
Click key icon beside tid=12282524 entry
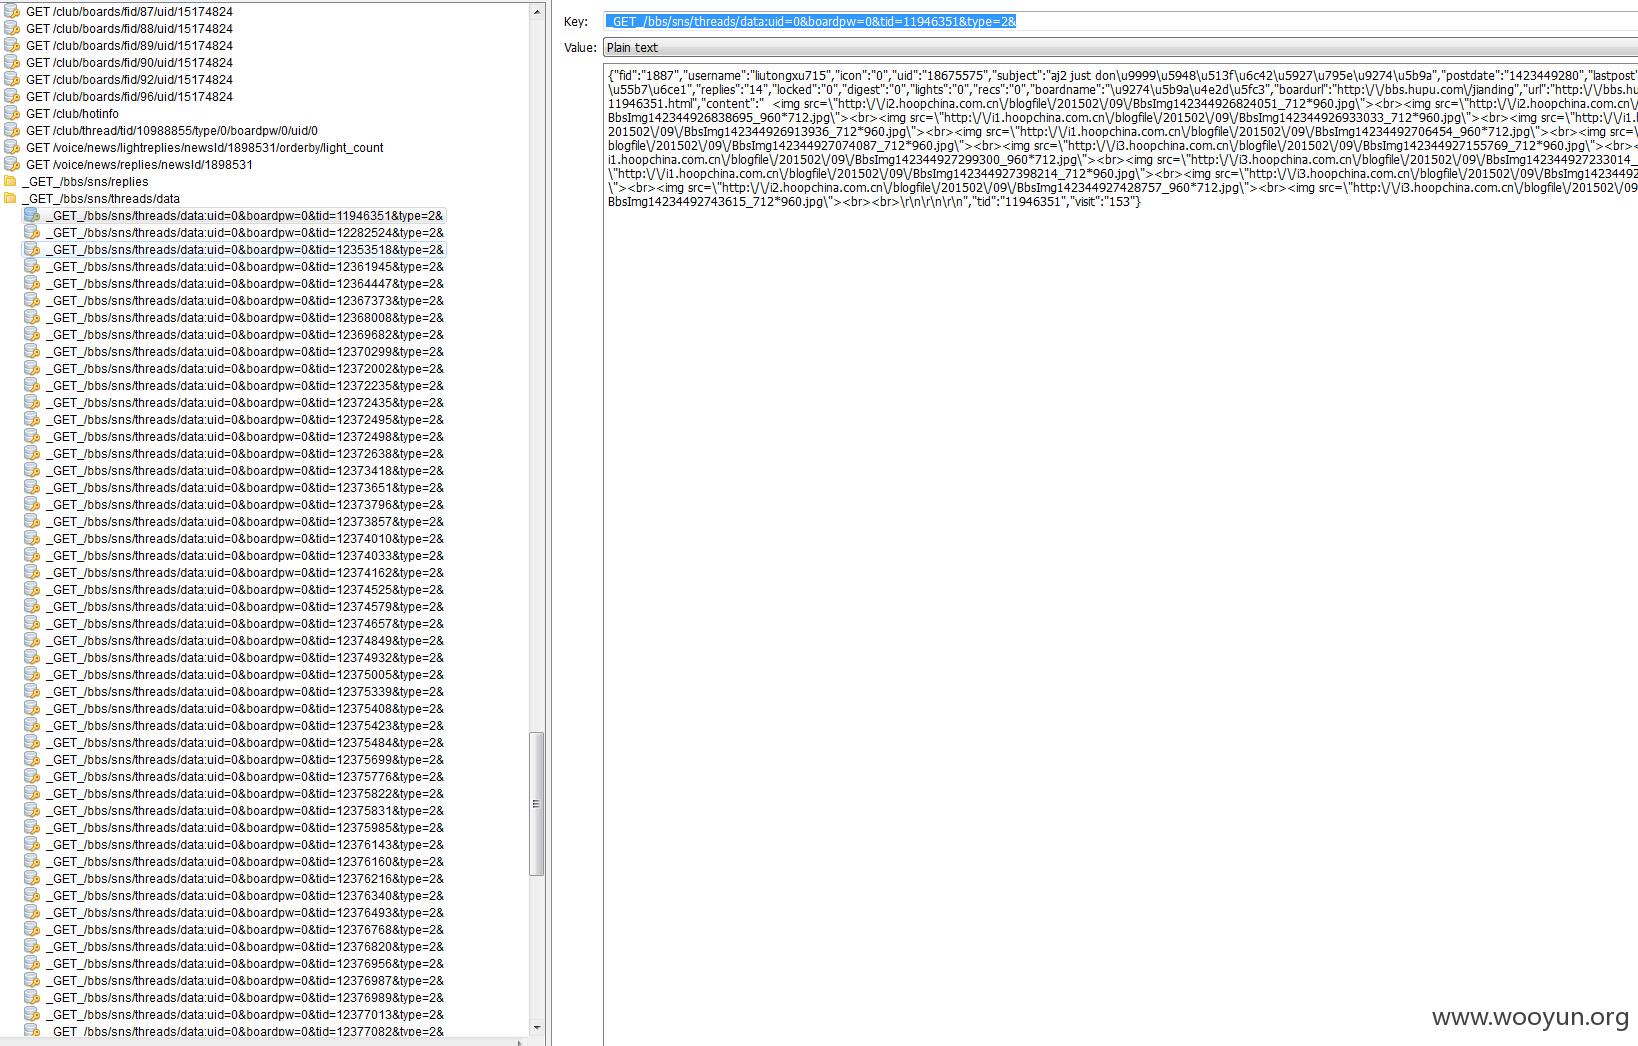coord(31,232)
